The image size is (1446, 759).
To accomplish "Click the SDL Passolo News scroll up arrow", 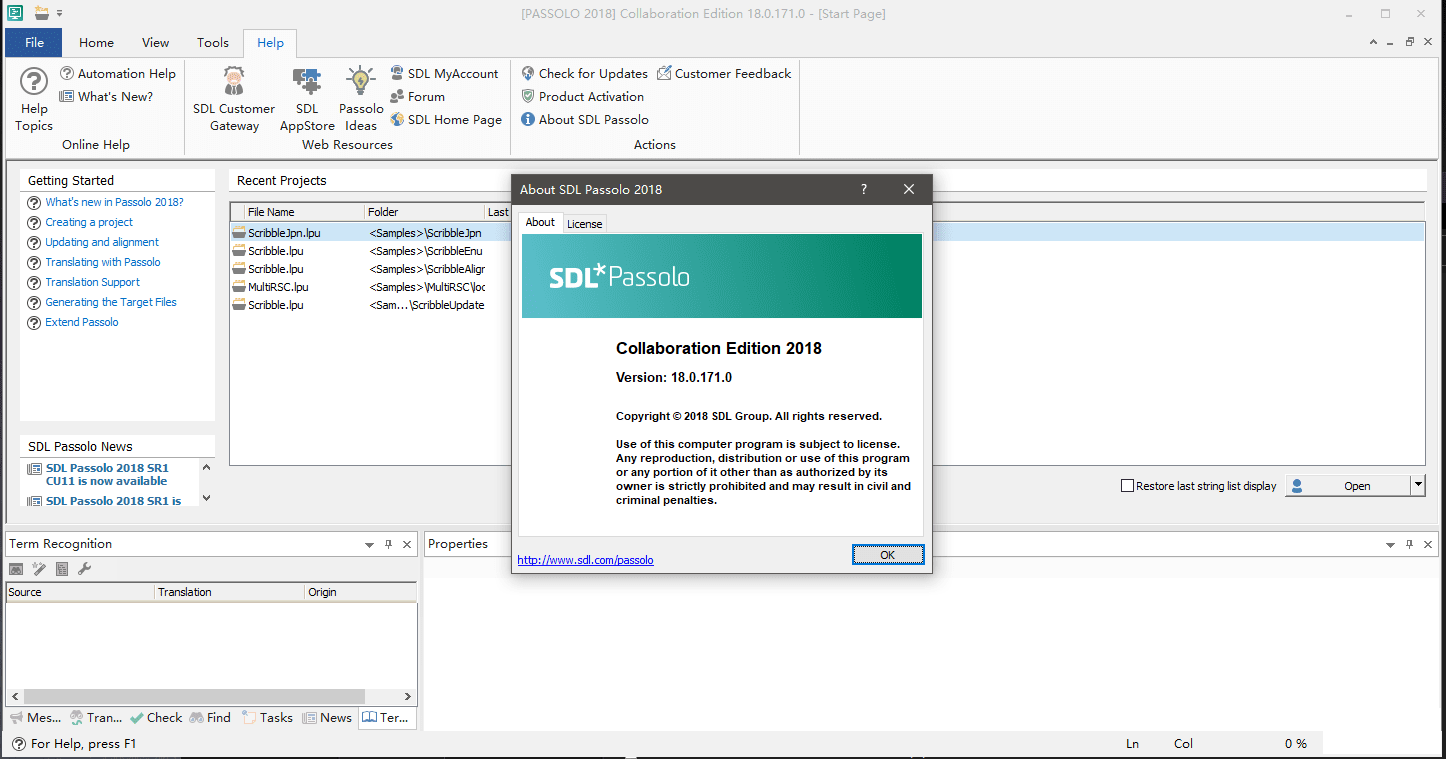I will pyautogui.click(x=207, y=467).
